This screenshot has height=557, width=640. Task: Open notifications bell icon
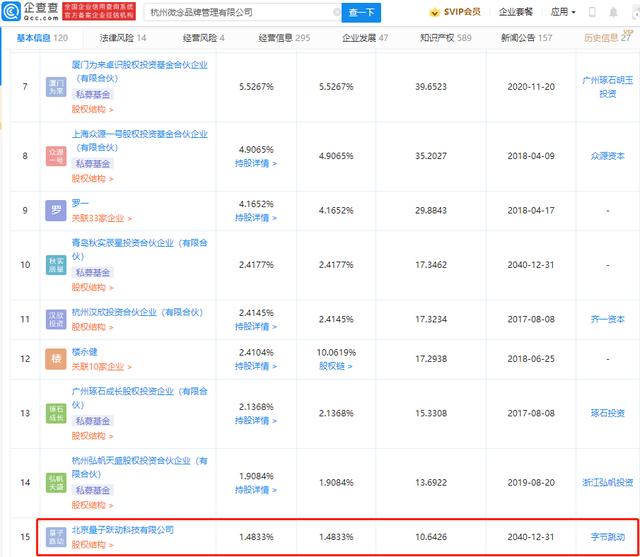[x=613, y=12]
